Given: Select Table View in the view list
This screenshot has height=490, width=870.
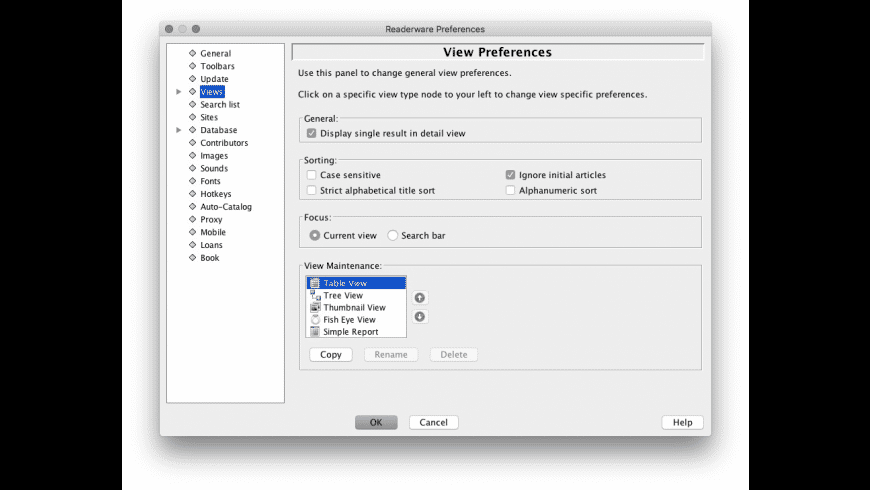Looking at the screenshot, I should [356, 283].
